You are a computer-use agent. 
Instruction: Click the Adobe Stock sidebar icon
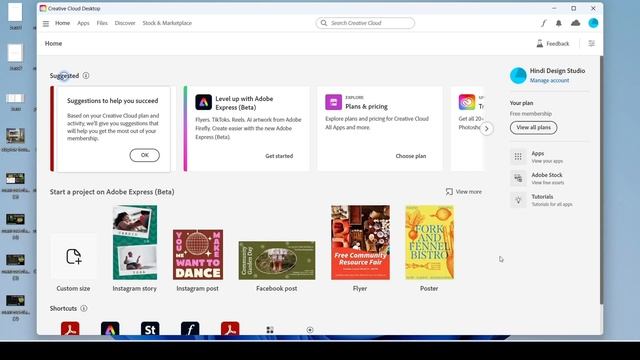pyautogui.click(x=518, y=178)
